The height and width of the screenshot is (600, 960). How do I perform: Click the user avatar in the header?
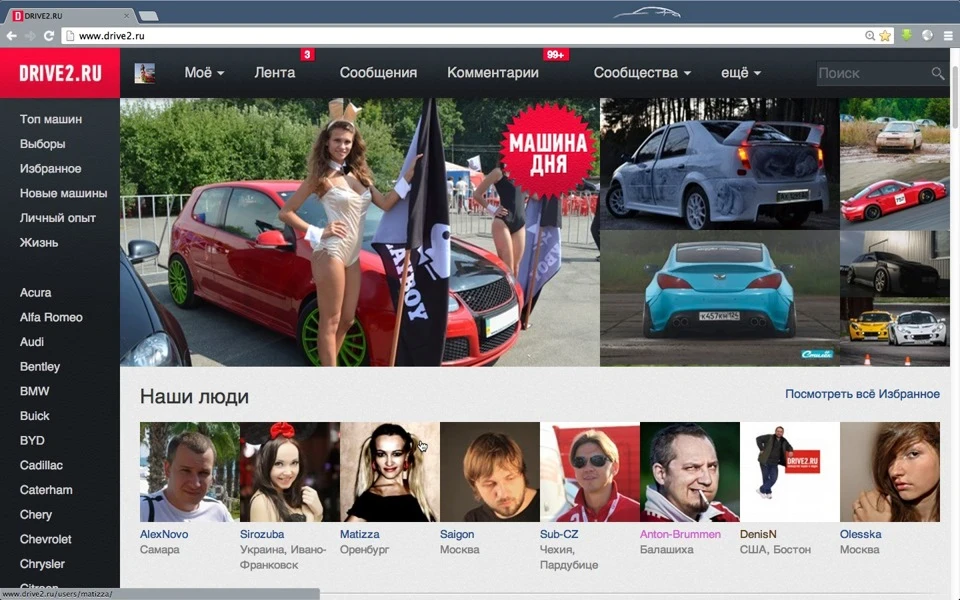tap(144, 73)
